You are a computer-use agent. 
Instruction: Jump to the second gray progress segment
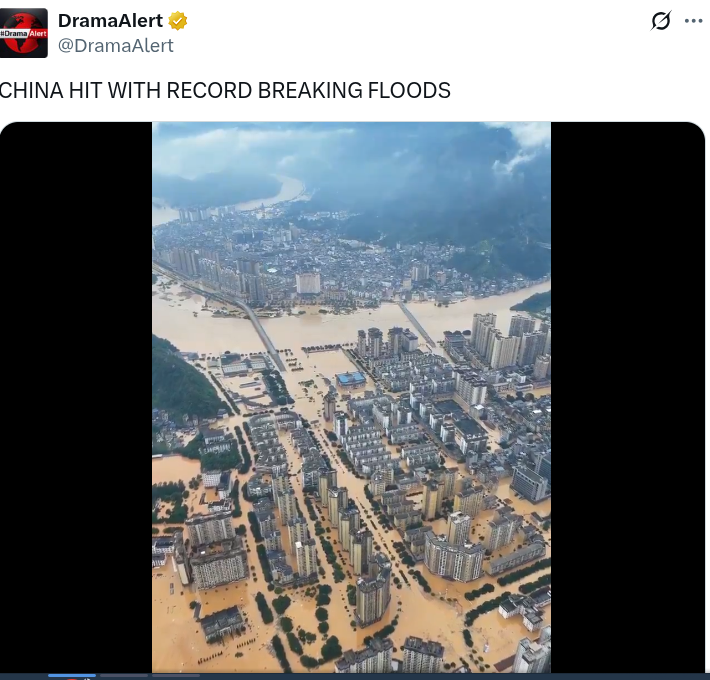tap(124, 675)
